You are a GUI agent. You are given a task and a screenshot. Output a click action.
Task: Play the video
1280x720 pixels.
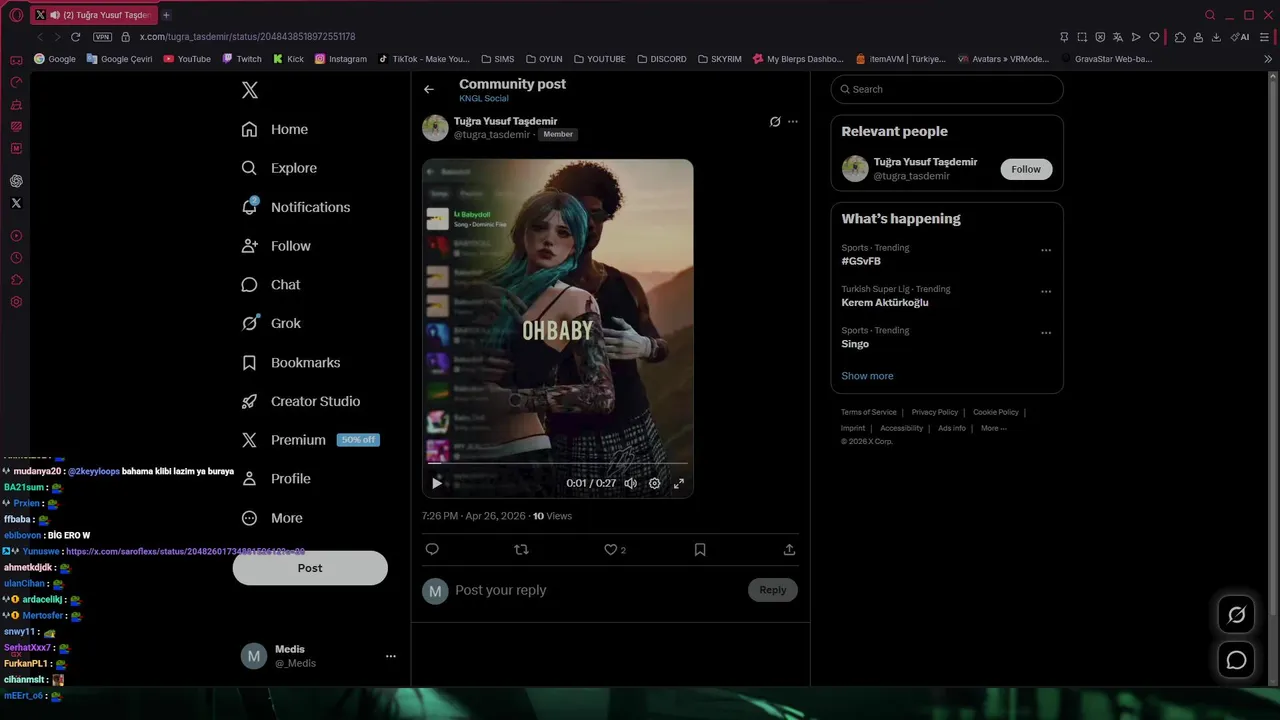(x=437, y=483)
